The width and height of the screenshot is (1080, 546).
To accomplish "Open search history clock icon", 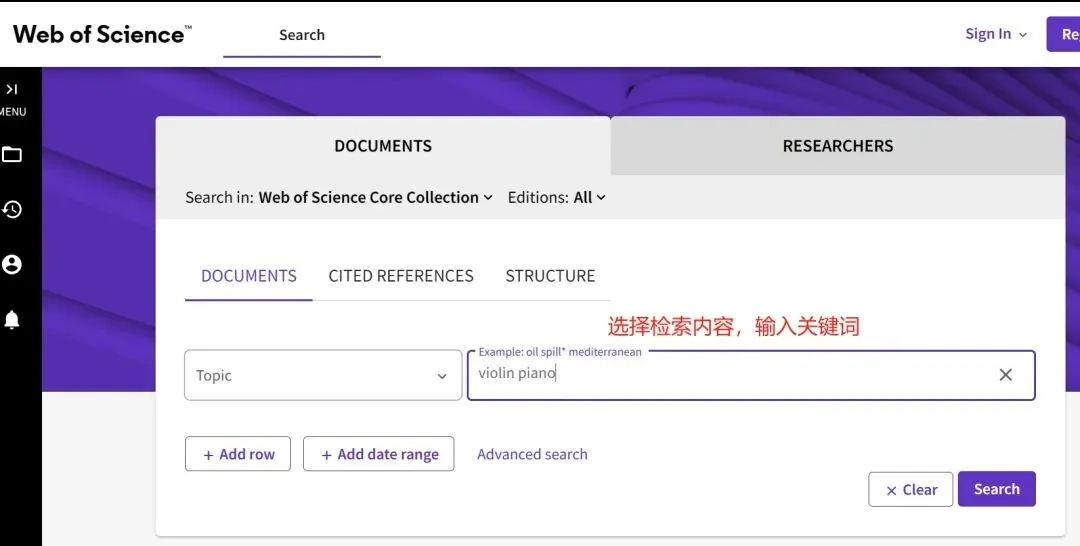I will (12, 209).
